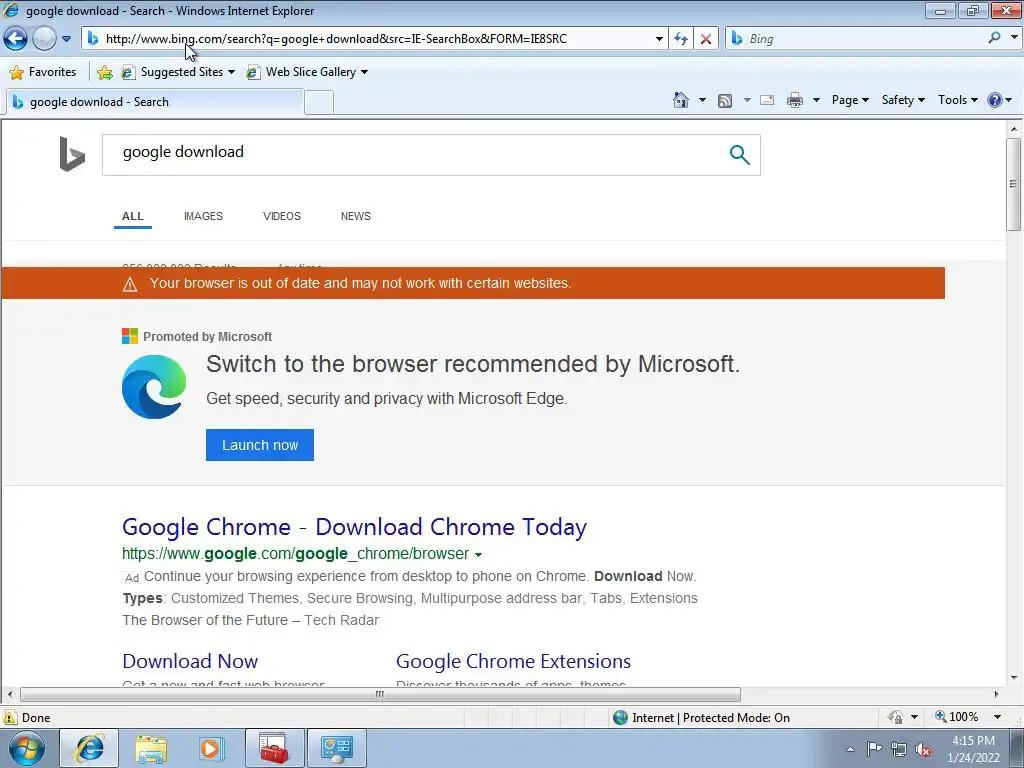
Task: Open the Download Now sublink
Action: [x=190, y=662]
